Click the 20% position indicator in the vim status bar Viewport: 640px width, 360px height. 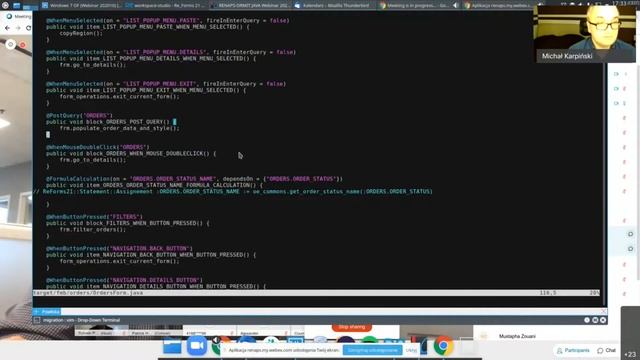595,293
